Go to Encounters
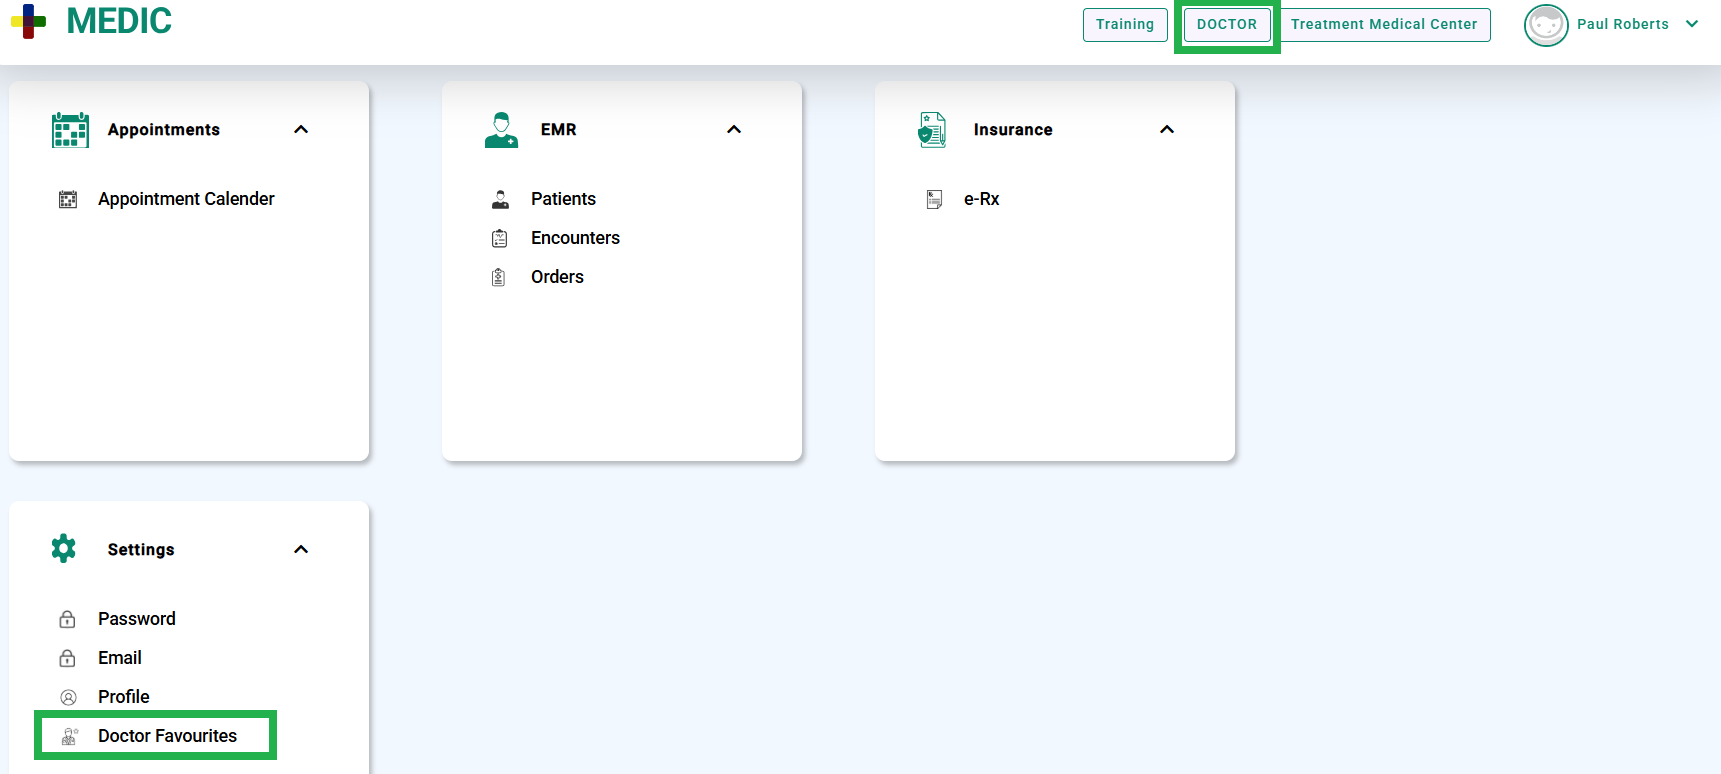 tap(575, 238)
